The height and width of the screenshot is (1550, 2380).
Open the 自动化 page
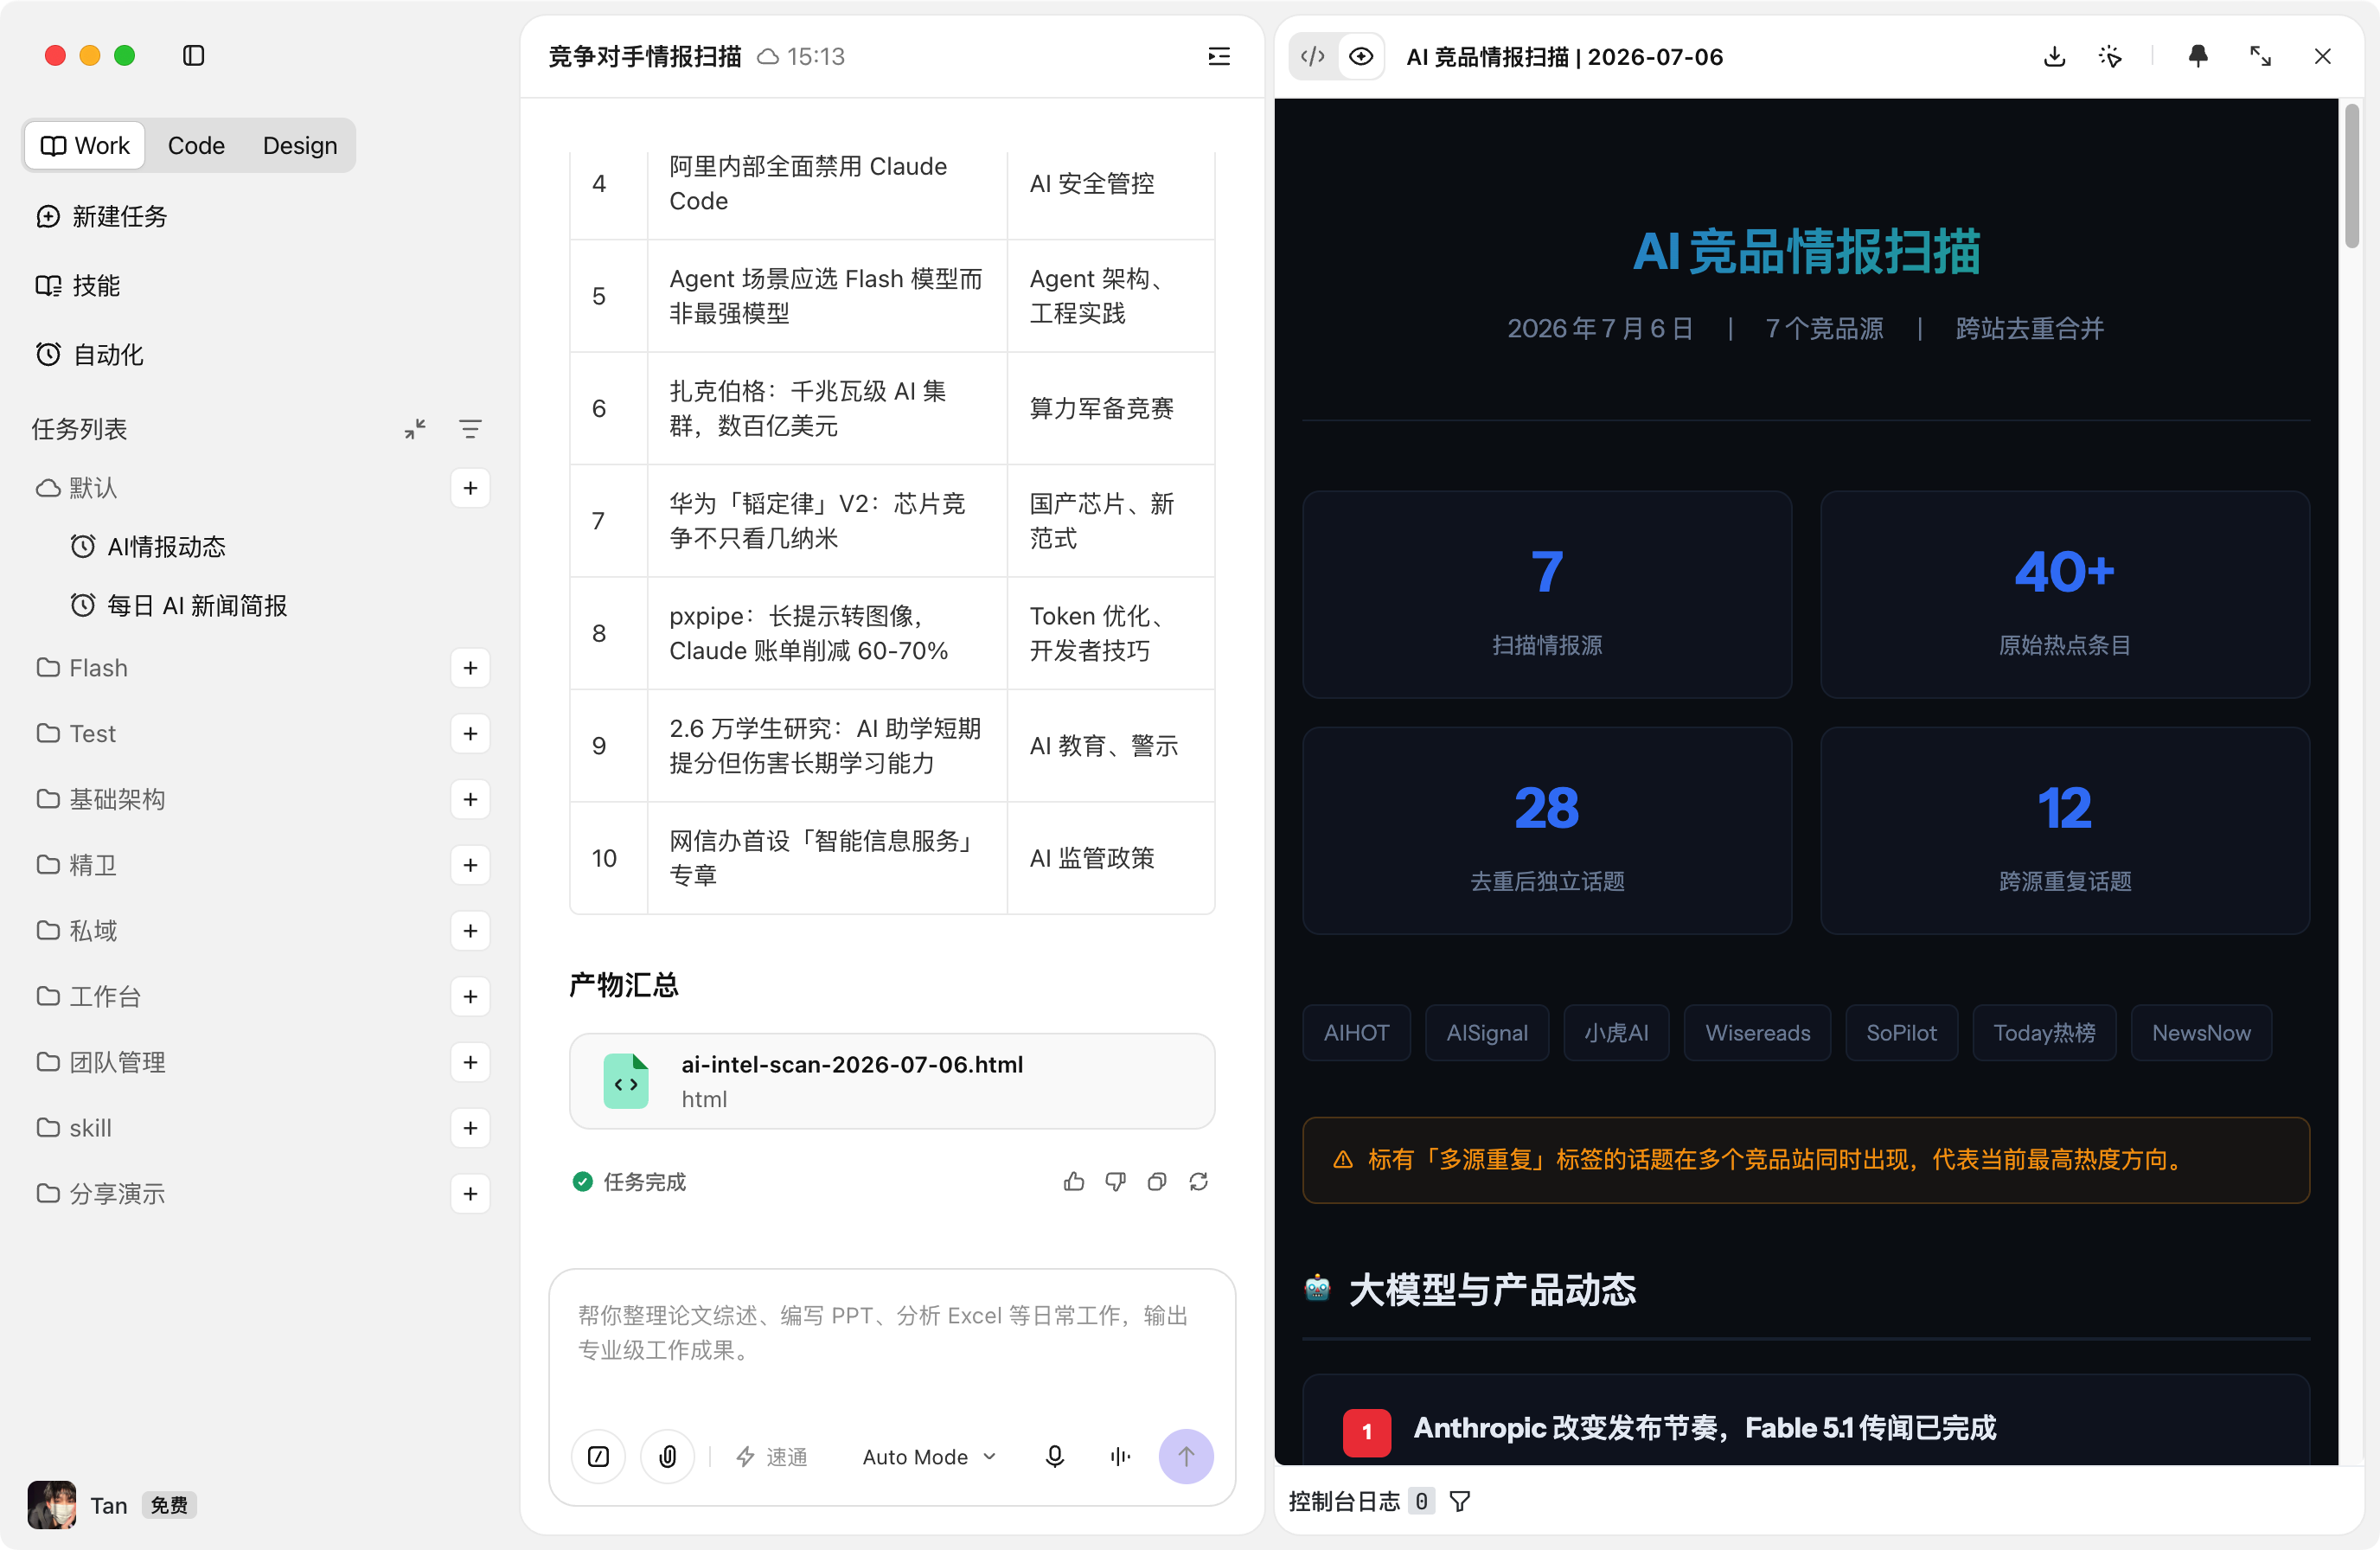pos(90,355)
